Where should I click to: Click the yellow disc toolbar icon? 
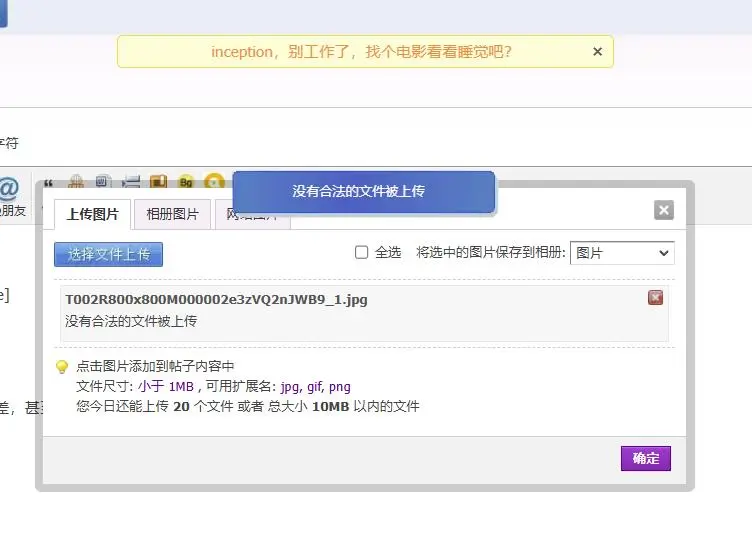click(x=213, y=182)
